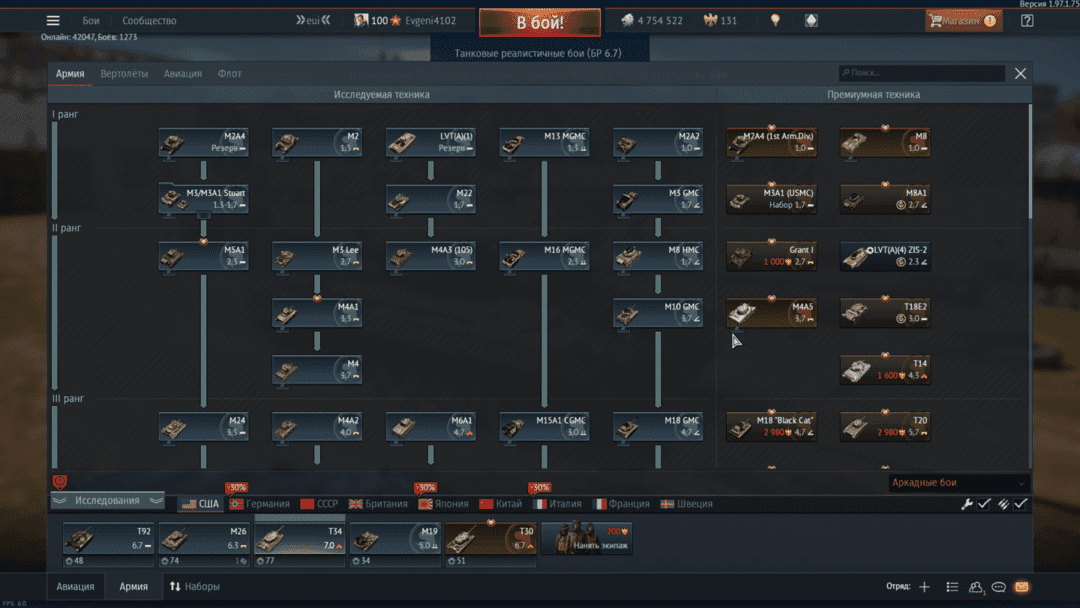The height and width of the screenshot is (608, 1080).
Task: Click the lightbulb hints icon
Action: pos(775,21)
